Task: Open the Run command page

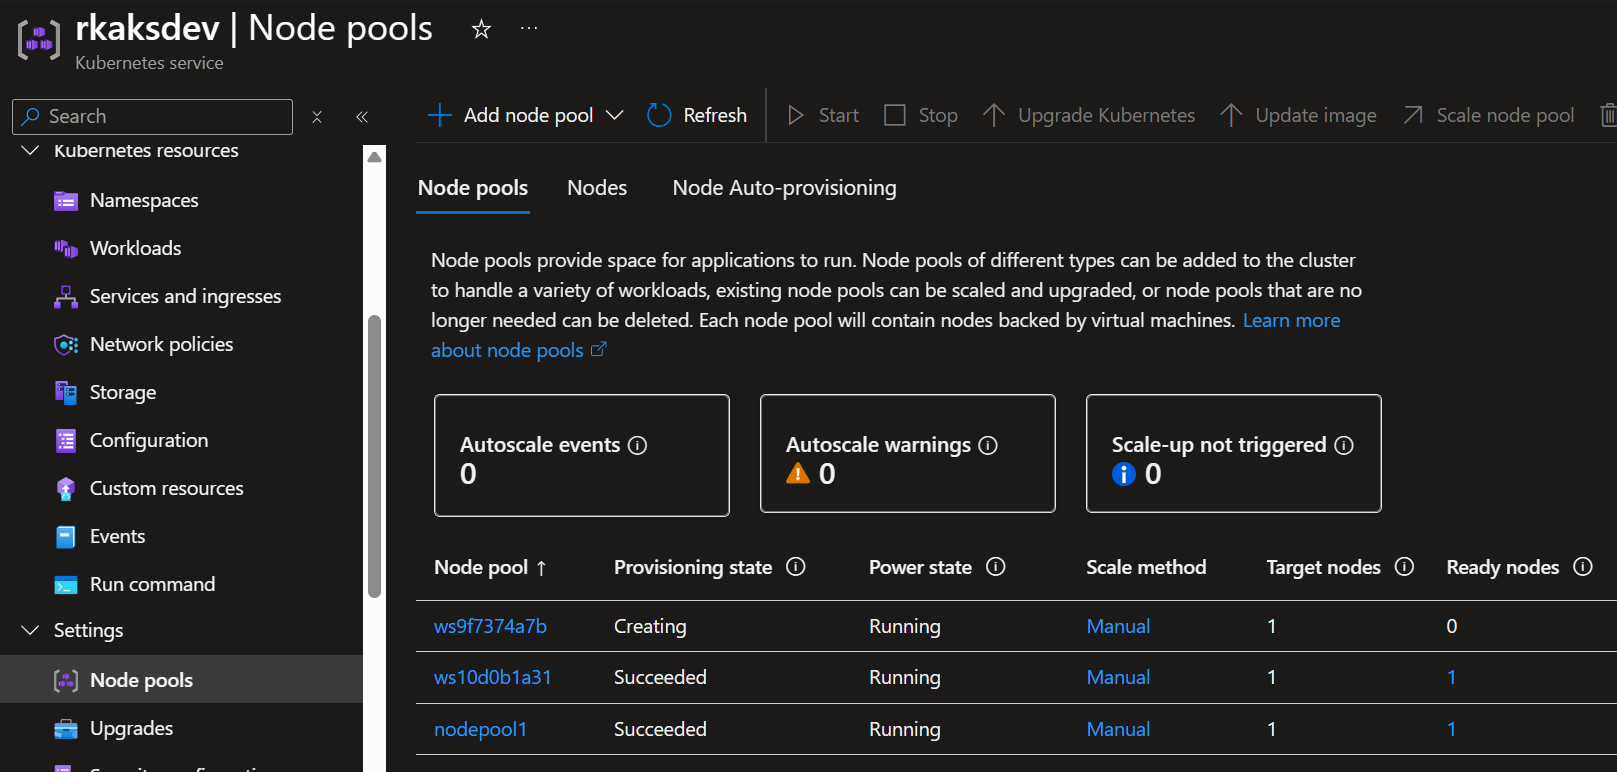Action: pos(152,585)
